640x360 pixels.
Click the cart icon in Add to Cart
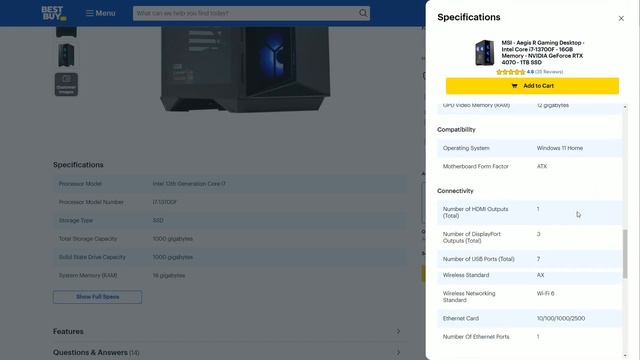pos(514,86)
